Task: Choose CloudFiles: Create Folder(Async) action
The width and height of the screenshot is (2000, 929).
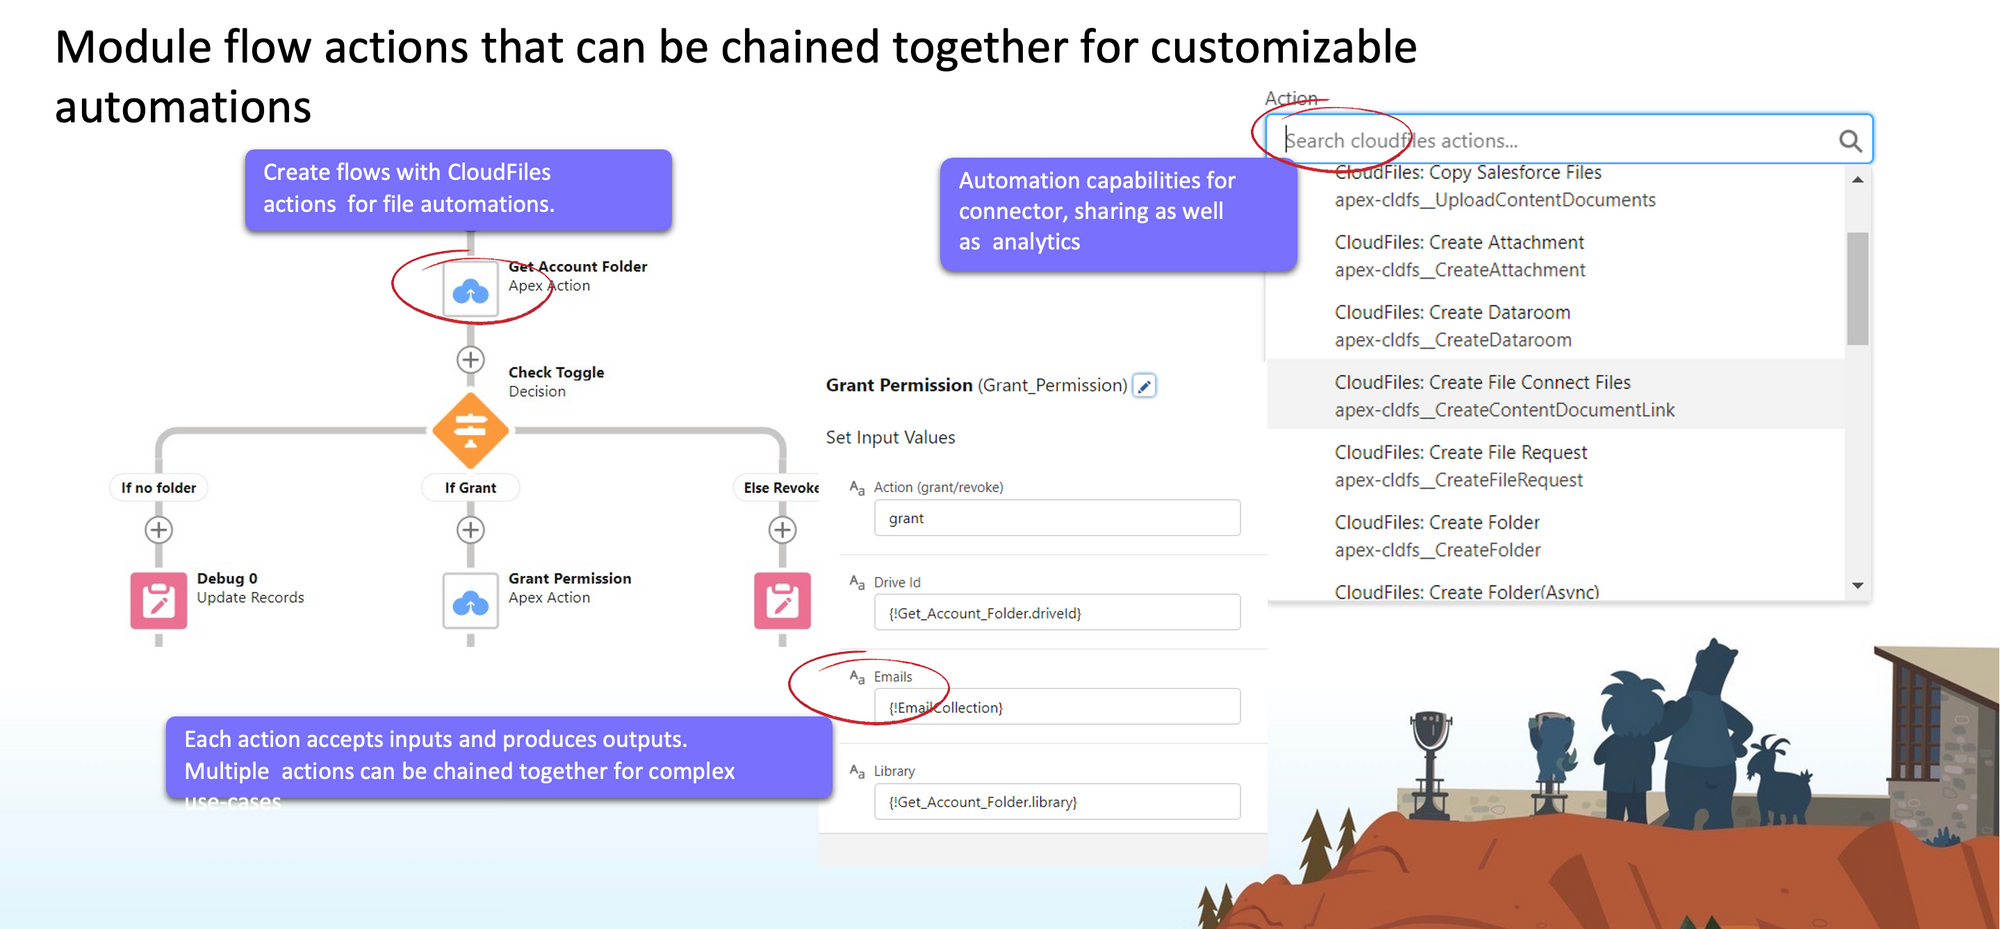Action: [1555, 590]
